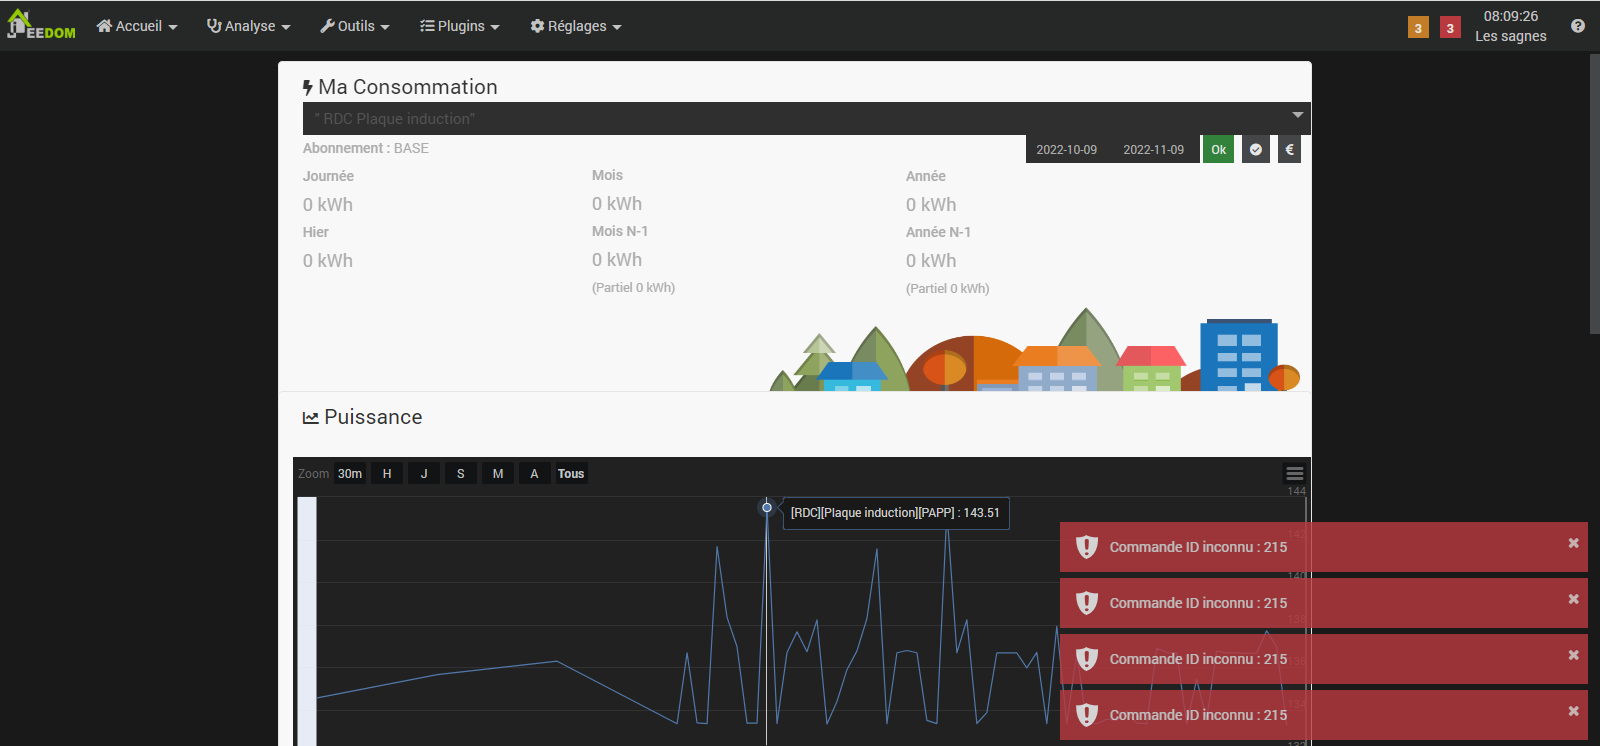Open the help question mark icon
Image resolution: width=1600 pixels, height=746 pixels.
(x=1577, y=26)
